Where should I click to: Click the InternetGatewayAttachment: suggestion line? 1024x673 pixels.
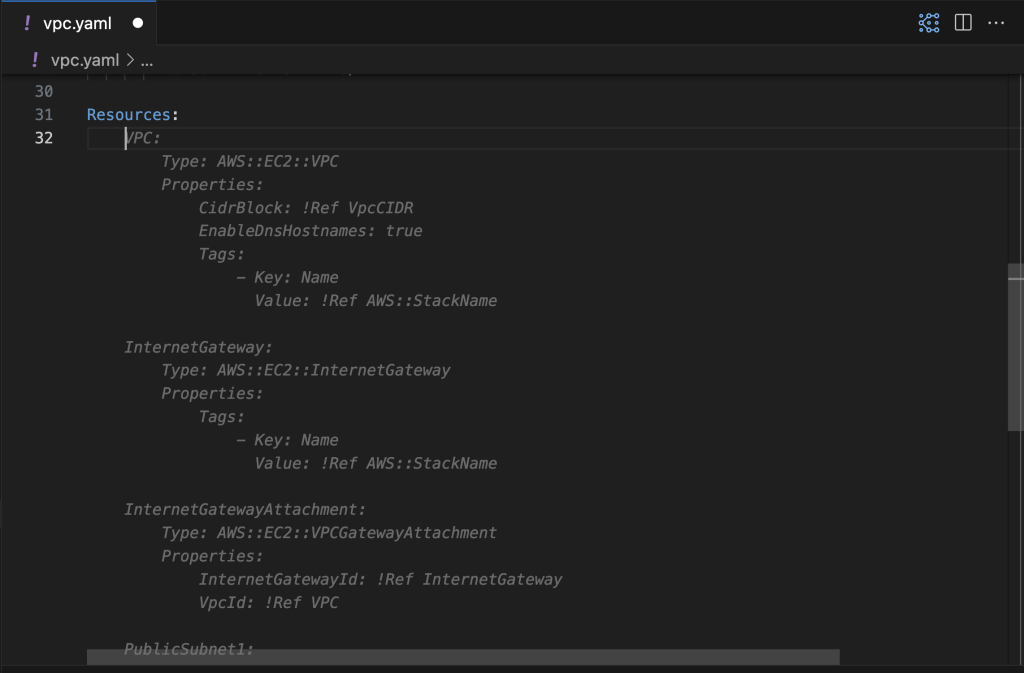[245, 510]
